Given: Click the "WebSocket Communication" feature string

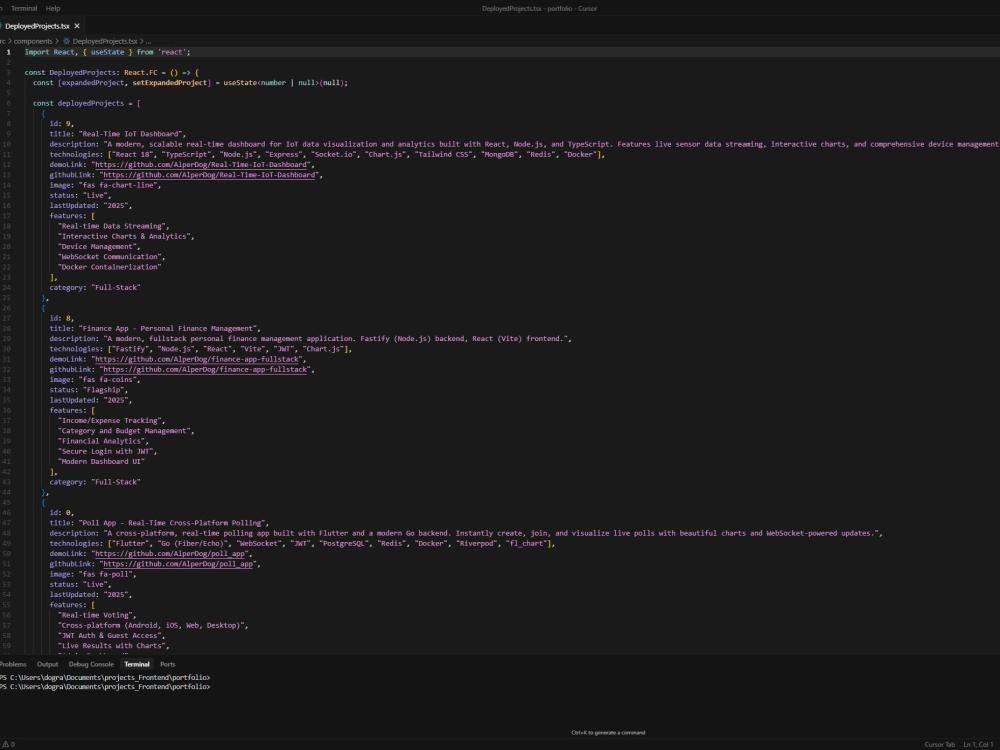Looking at the screenshot, I should pos(112,257).
